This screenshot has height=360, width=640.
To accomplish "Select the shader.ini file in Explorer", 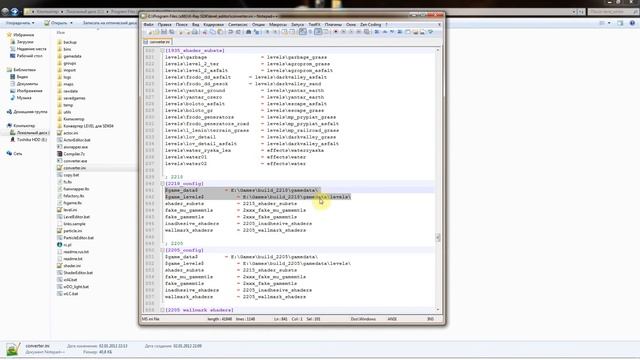I will tap(72, 266).
